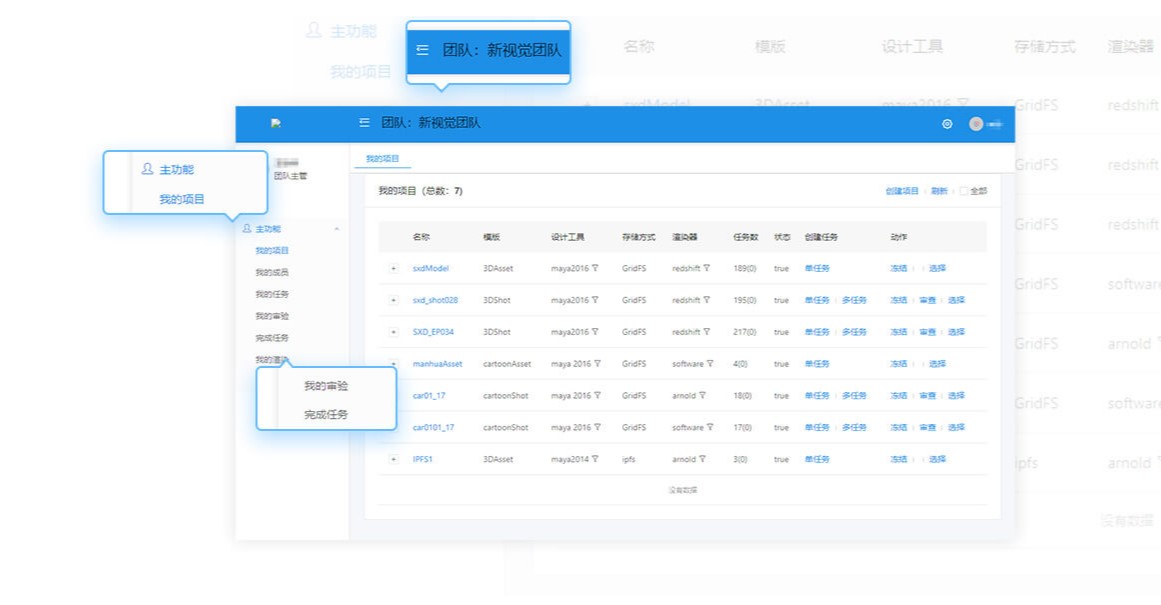Click 多任务 for car0101_17
The height and width of the screenshot is (605, 1161).
(x=854, y=428)
